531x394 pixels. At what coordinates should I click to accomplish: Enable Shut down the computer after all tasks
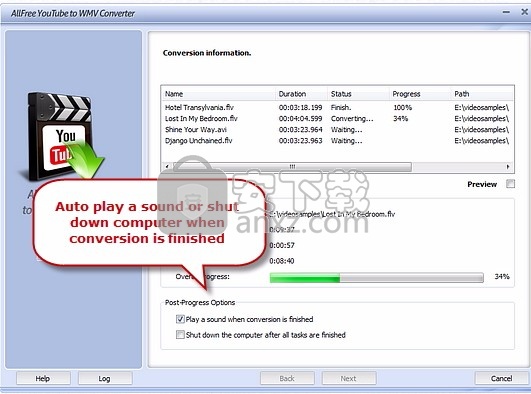[180, 335]
